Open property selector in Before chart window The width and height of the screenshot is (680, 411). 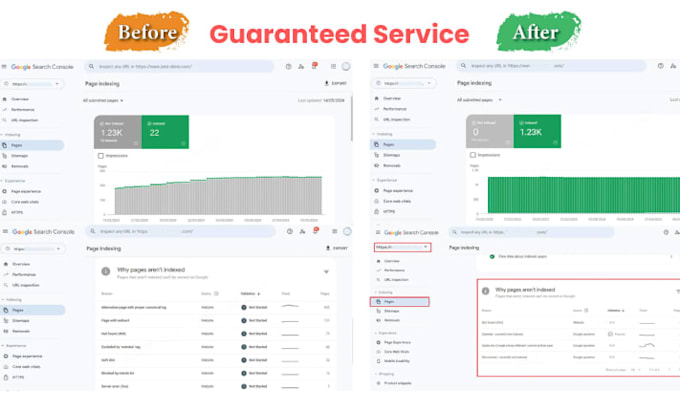[33, 84]
